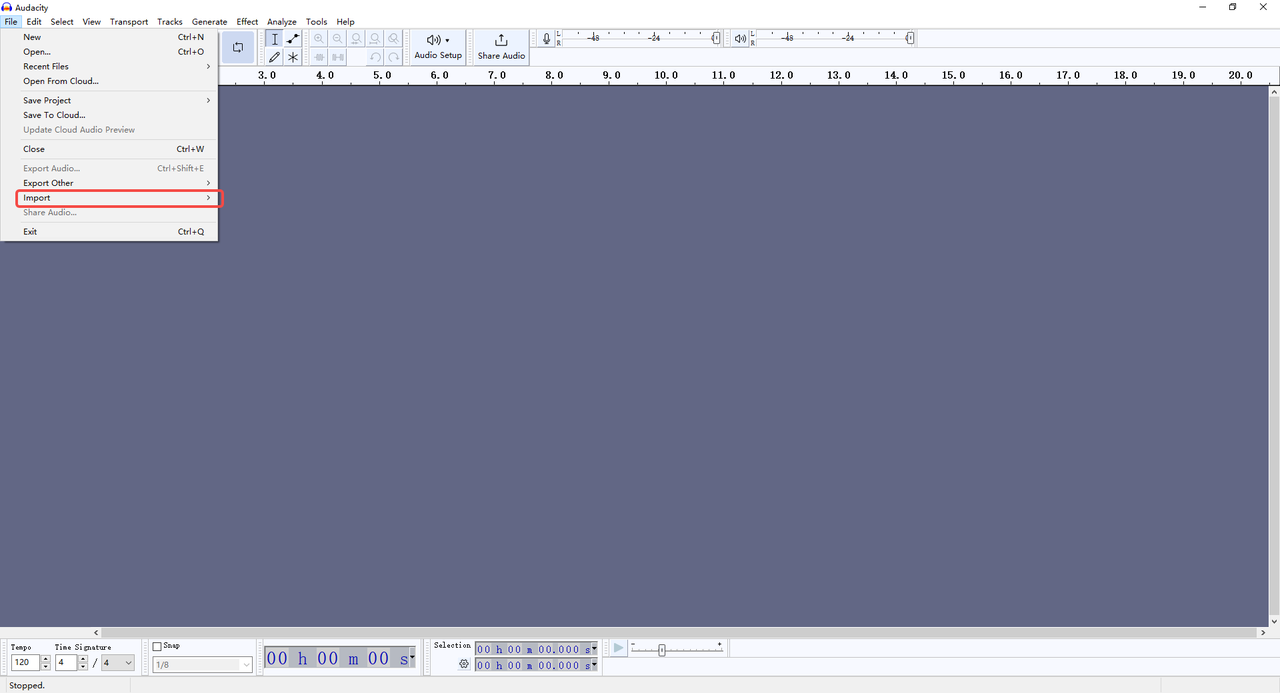The height and width of the screenshot is (693, 1280).
Task: Open the Help menu
Action: [x=345, y=22]
